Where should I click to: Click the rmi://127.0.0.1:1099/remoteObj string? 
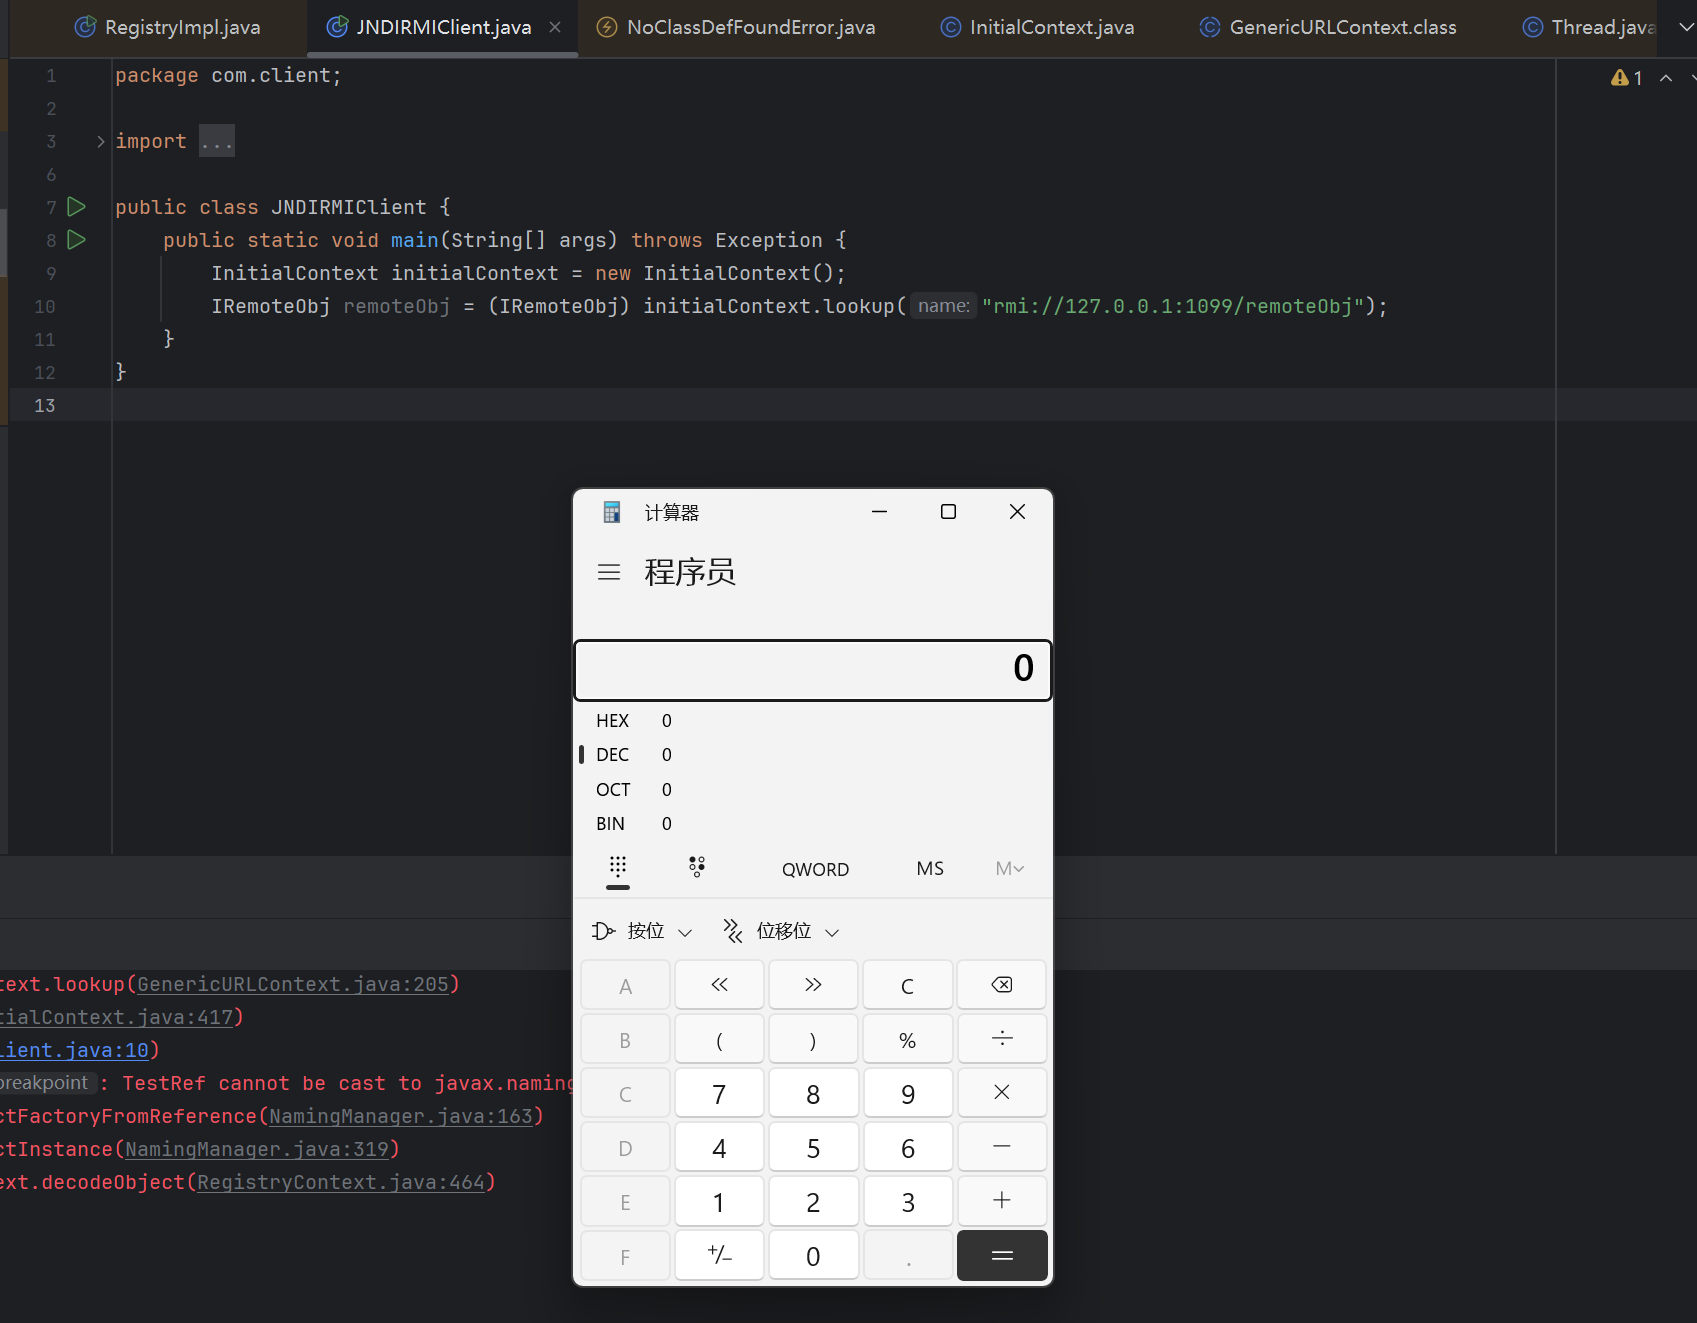(x=1173, y=306)
